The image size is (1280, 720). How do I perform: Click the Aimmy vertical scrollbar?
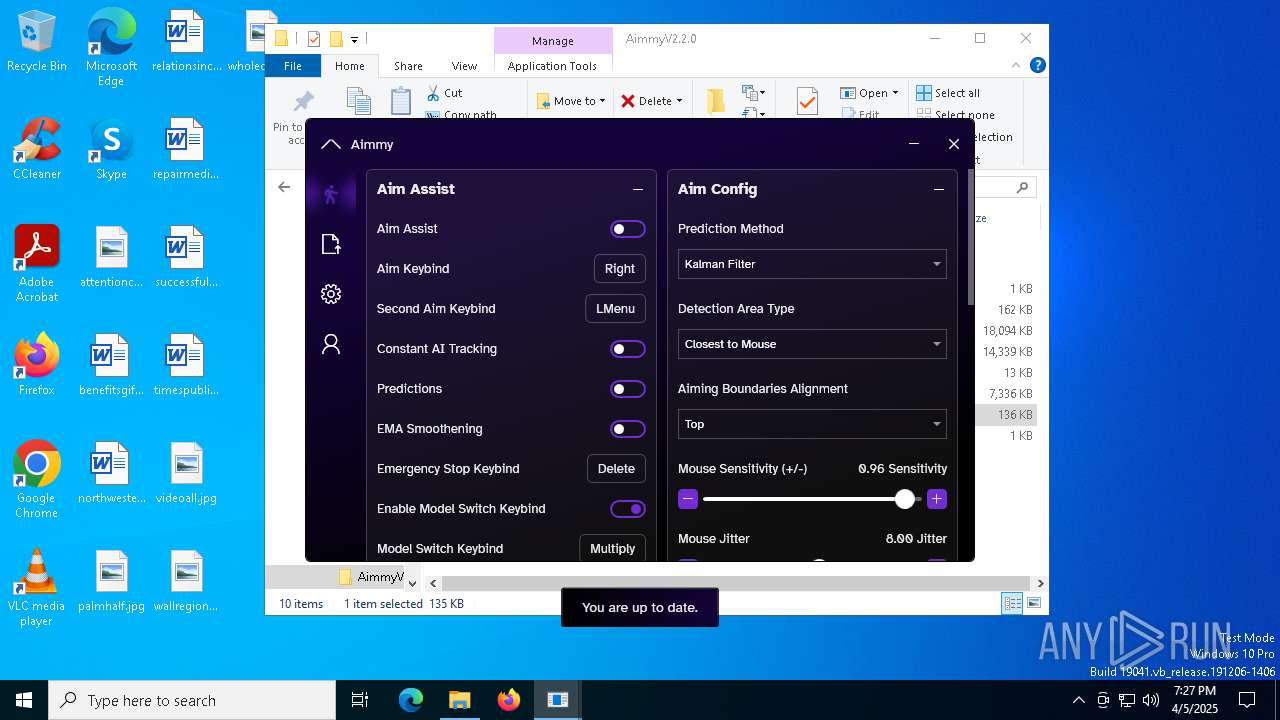pyautogui.click(x=970, y=238)
